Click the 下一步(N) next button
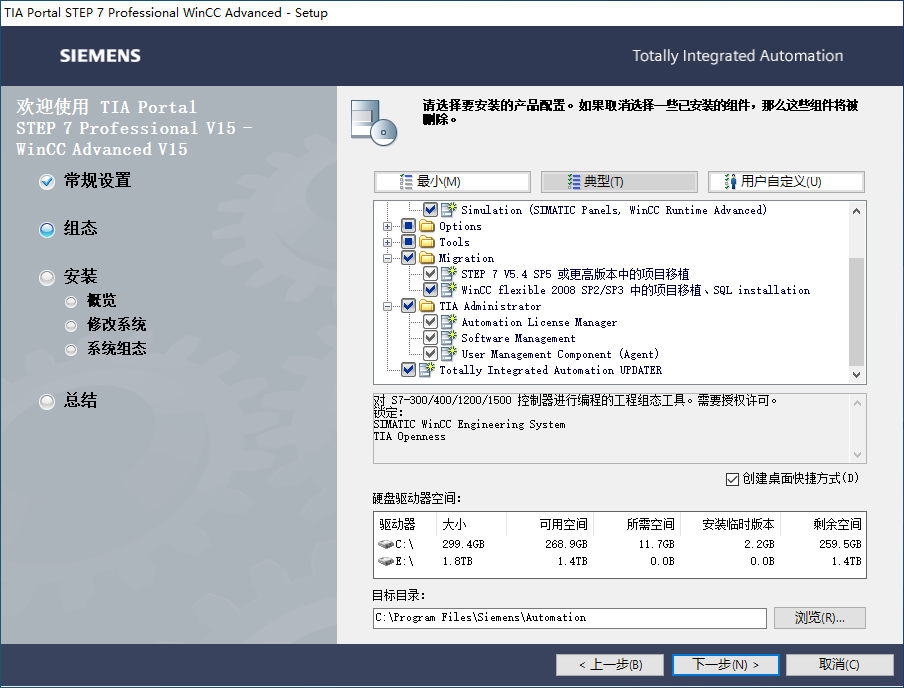The height and width of the screenshot is (688, 904). click(x=725, y=665)
